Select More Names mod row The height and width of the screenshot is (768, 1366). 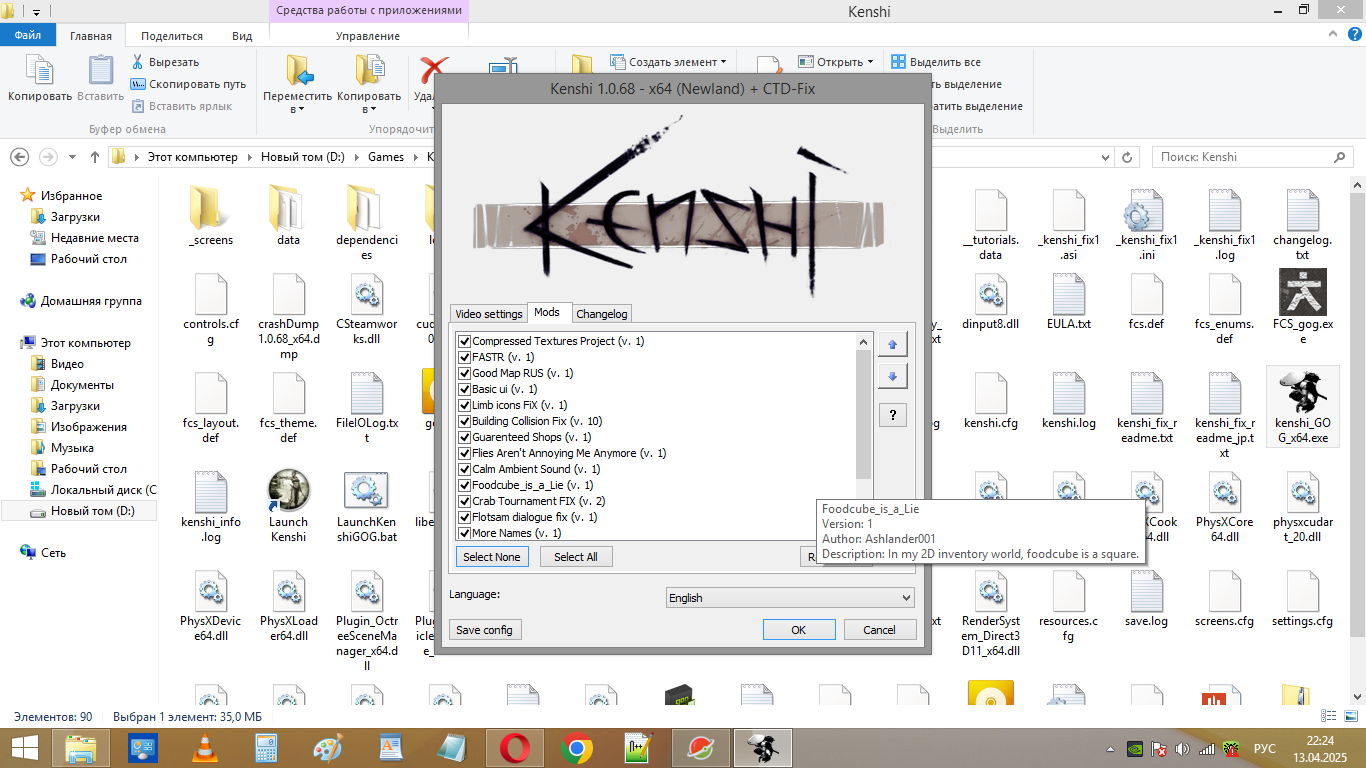516,533
